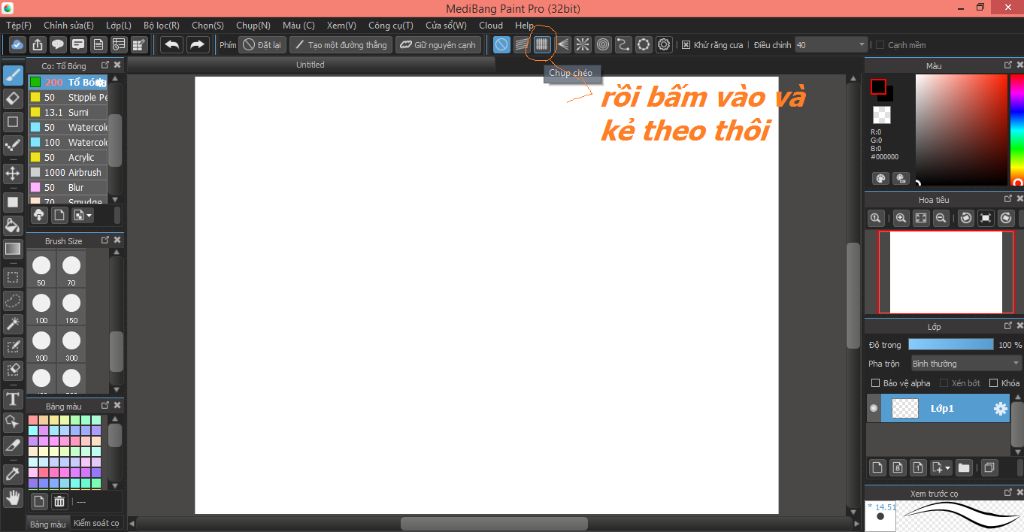Select the Hand pan tool

point(12,499)
